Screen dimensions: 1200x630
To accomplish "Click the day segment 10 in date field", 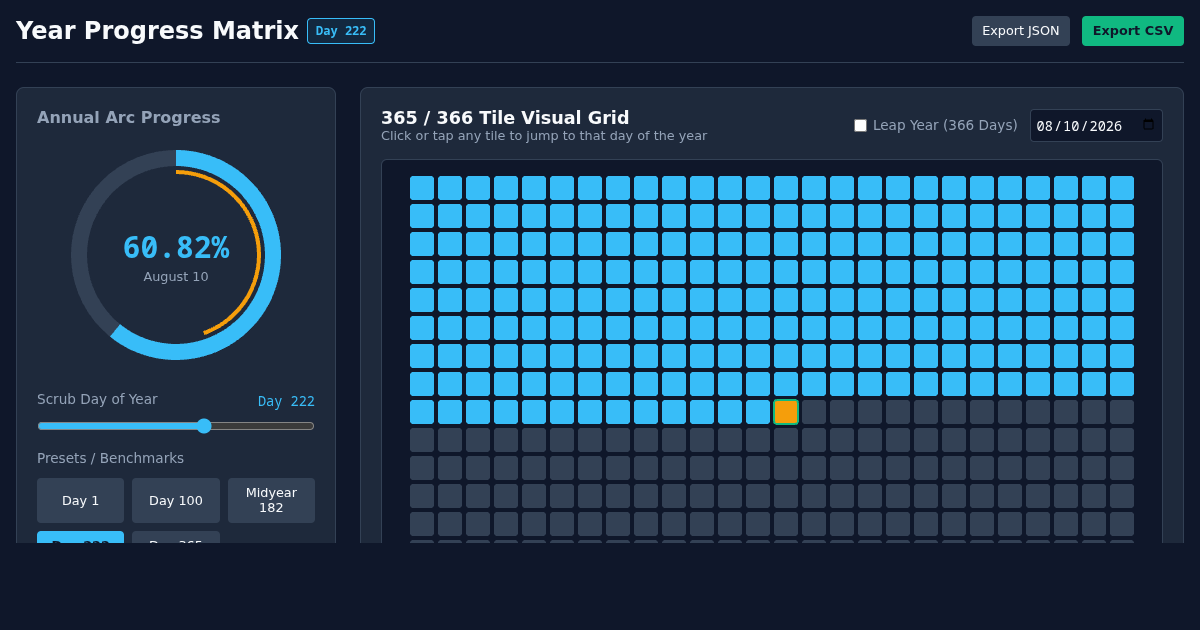I will [x=1071, y=126].
